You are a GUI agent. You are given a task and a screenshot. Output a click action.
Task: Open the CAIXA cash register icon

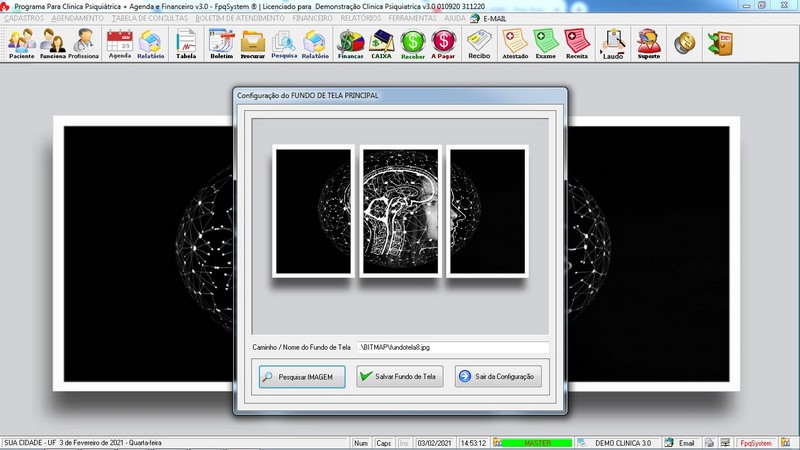(382, 44)
